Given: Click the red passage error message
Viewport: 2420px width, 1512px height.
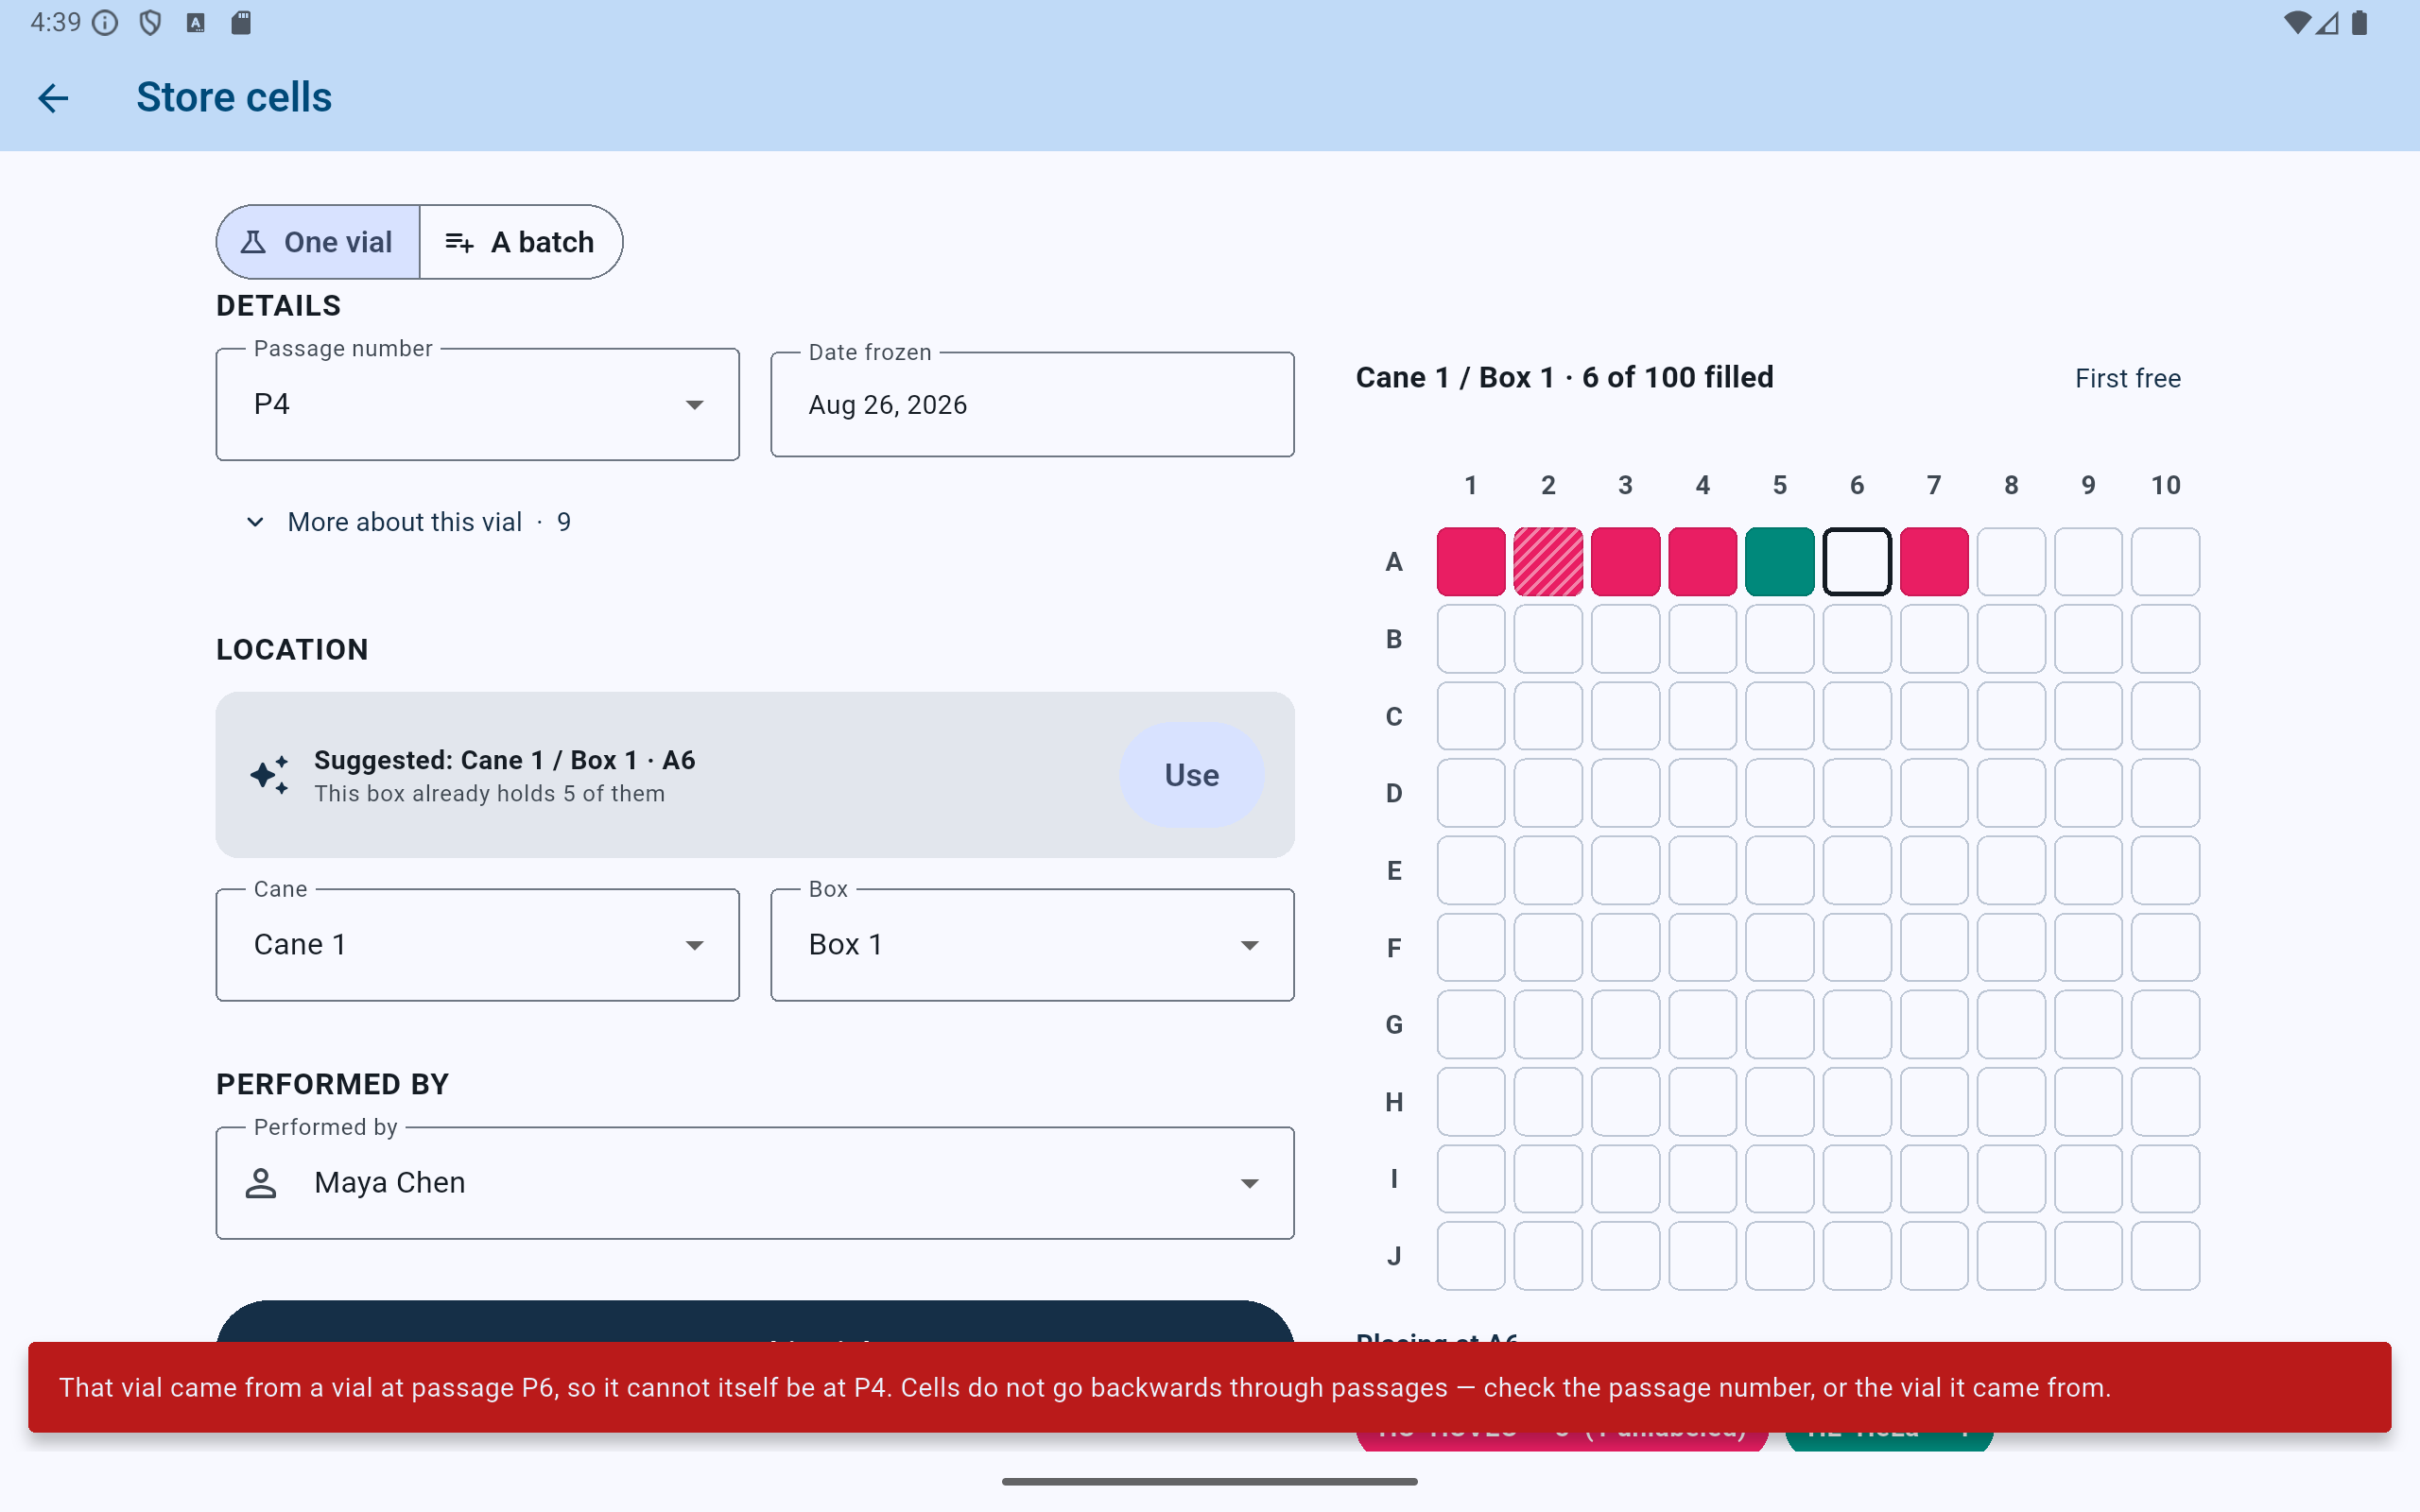Looking at the screenshot, I should pos(1209,1387).
